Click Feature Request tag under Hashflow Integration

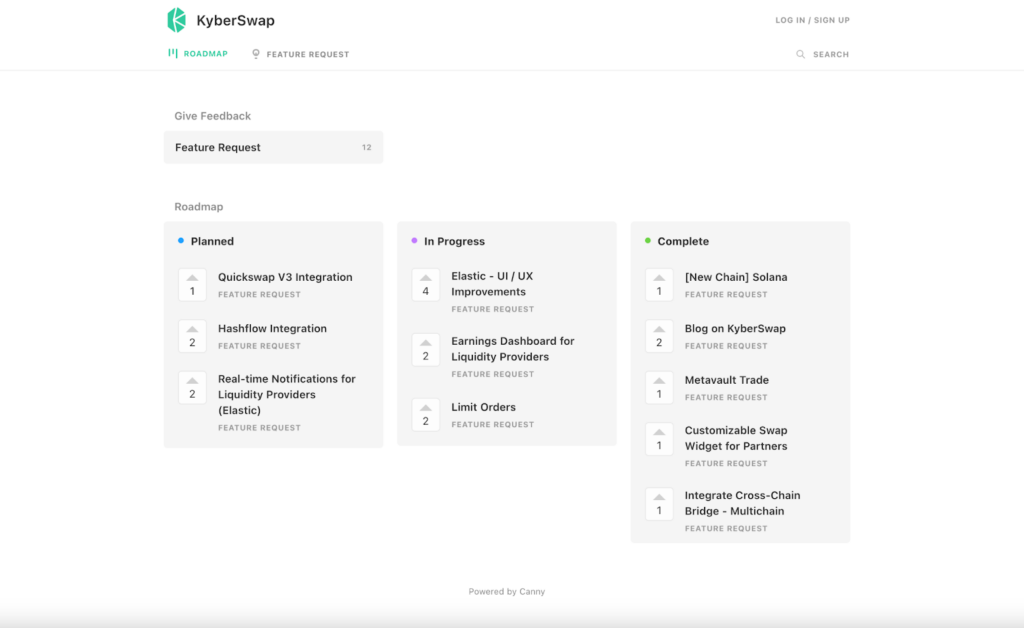pos(259,346)
